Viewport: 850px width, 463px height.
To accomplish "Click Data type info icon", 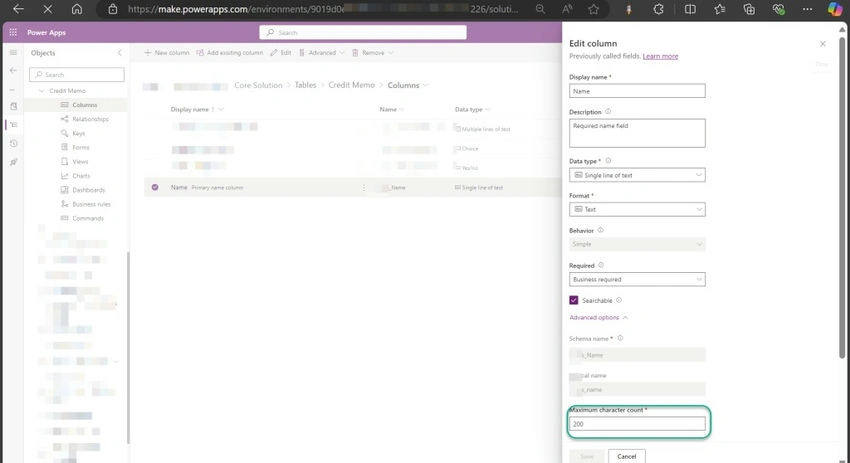I will click(608, 160).
